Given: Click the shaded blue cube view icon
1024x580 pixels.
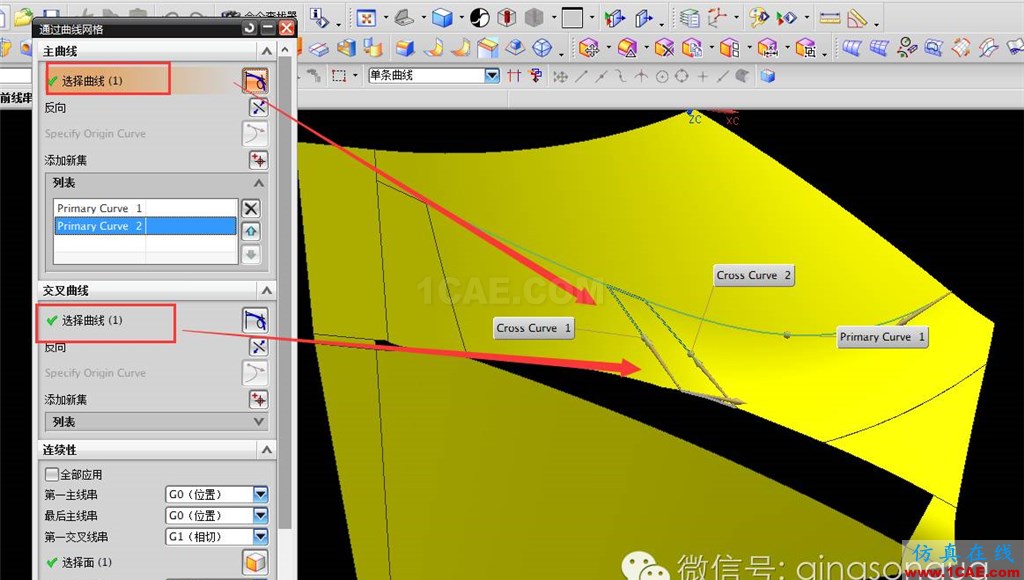Looking at the screenshot, I should 442,18.
